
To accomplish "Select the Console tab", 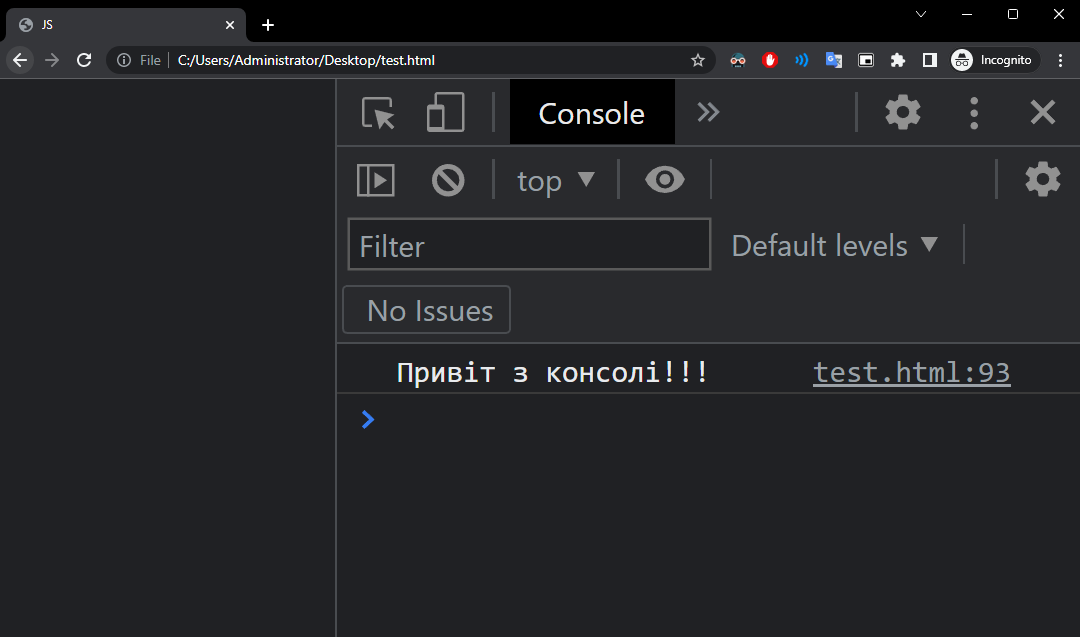I will pyautogui.click(x=592, y=113).
